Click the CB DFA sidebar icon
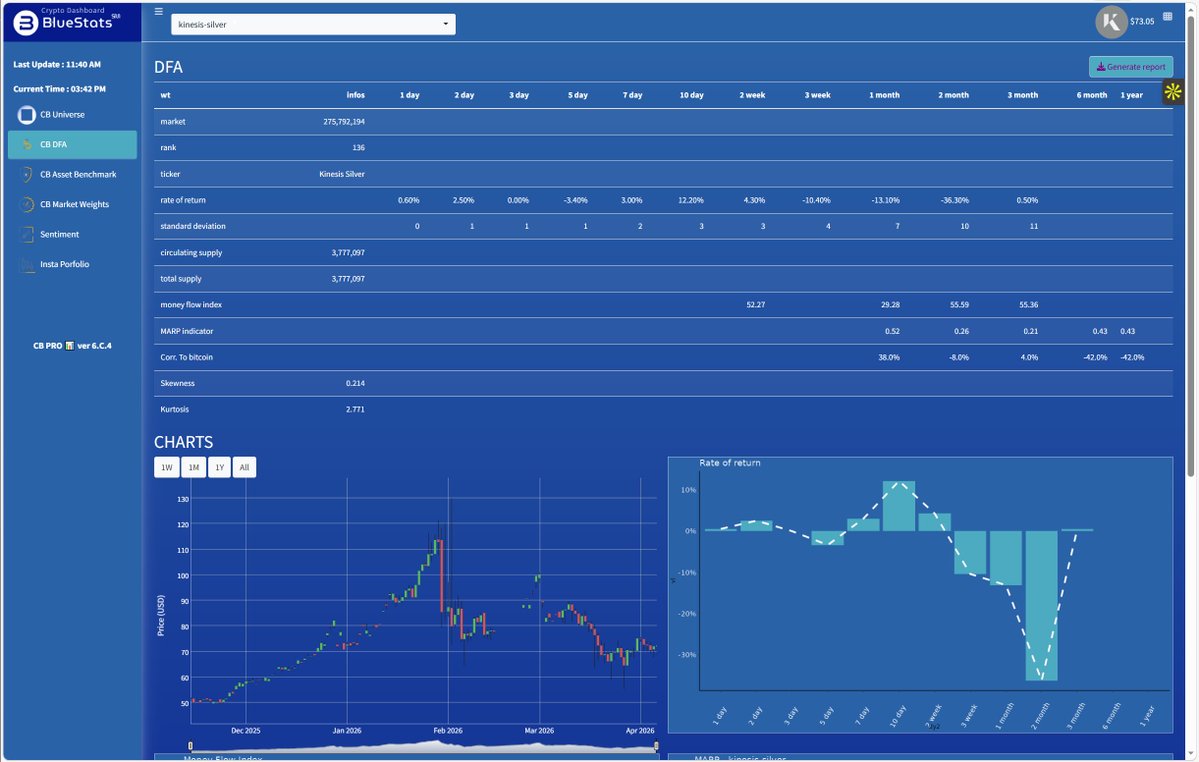Image resolution: width=1199 pixels, height=762 pixels. [27, 144]
